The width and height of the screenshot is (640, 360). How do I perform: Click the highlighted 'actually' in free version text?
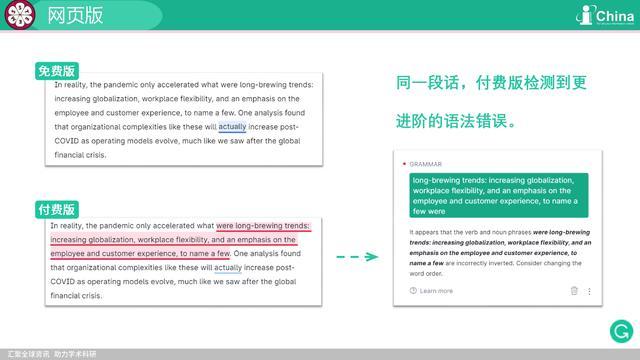click(232, 127)
